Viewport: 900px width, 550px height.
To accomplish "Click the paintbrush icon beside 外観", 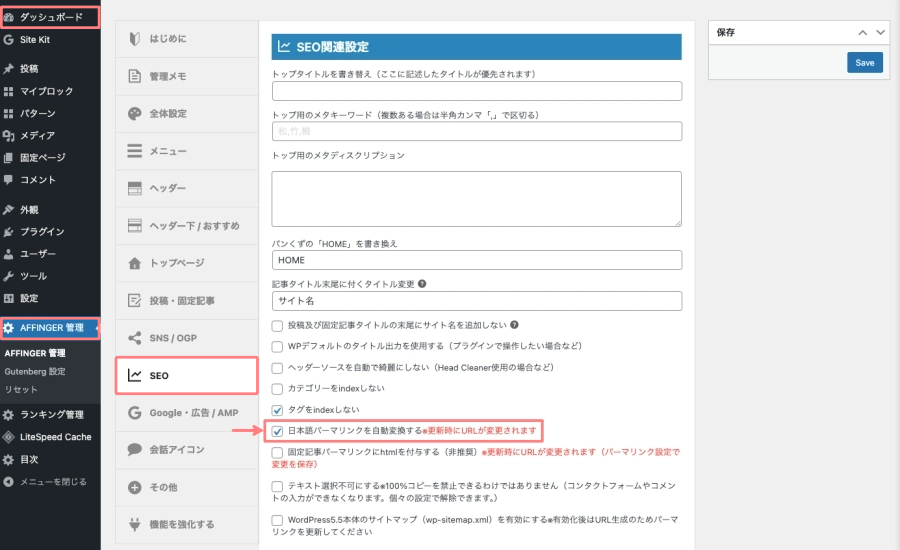I will pos(9,210).
